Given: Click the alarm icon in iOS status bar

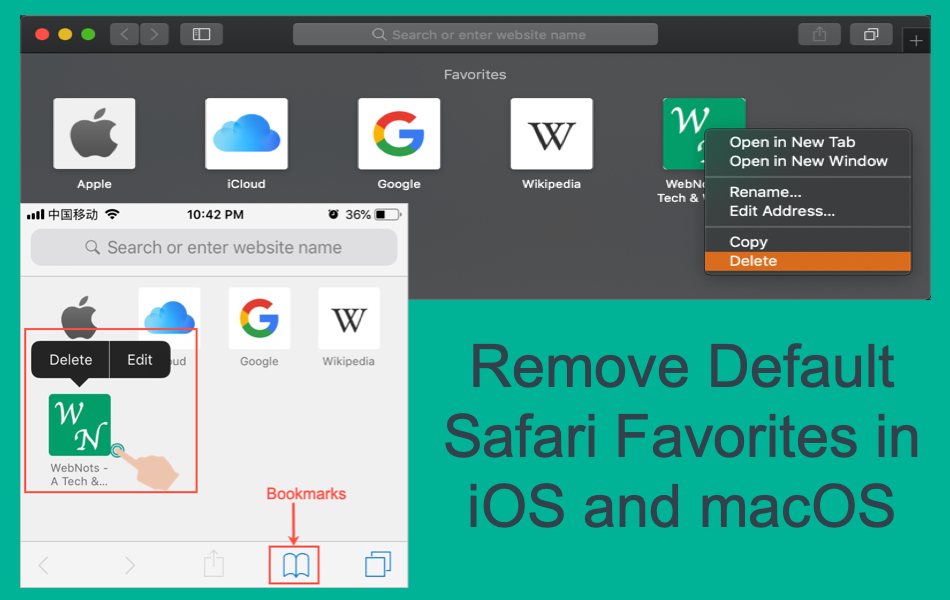Looking at the screenshot, I should (x=333, y=214).
